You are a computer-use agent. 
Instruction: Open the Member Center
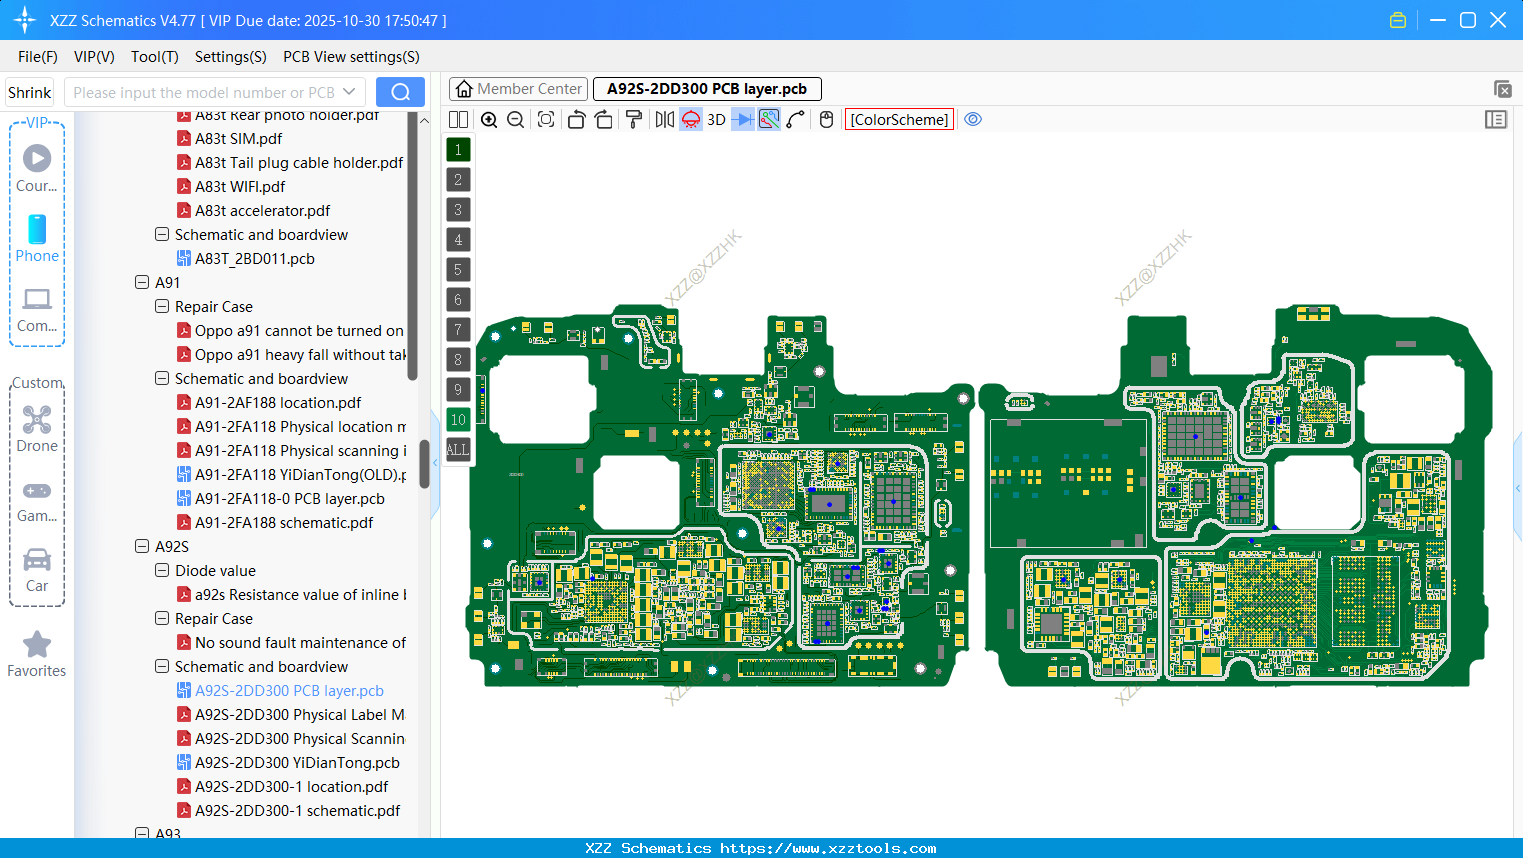[x=518, y=88]
